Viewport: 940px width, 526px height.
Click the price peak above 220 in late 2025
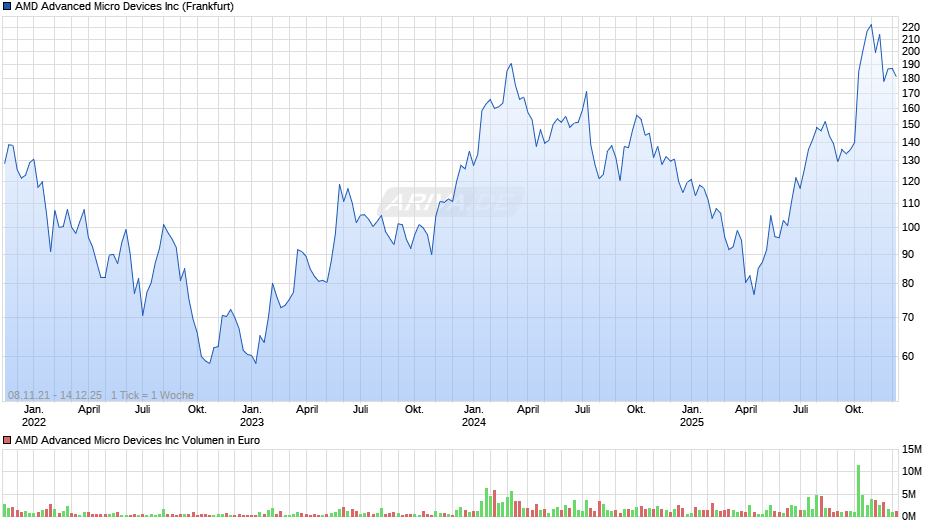coord(871,25)
